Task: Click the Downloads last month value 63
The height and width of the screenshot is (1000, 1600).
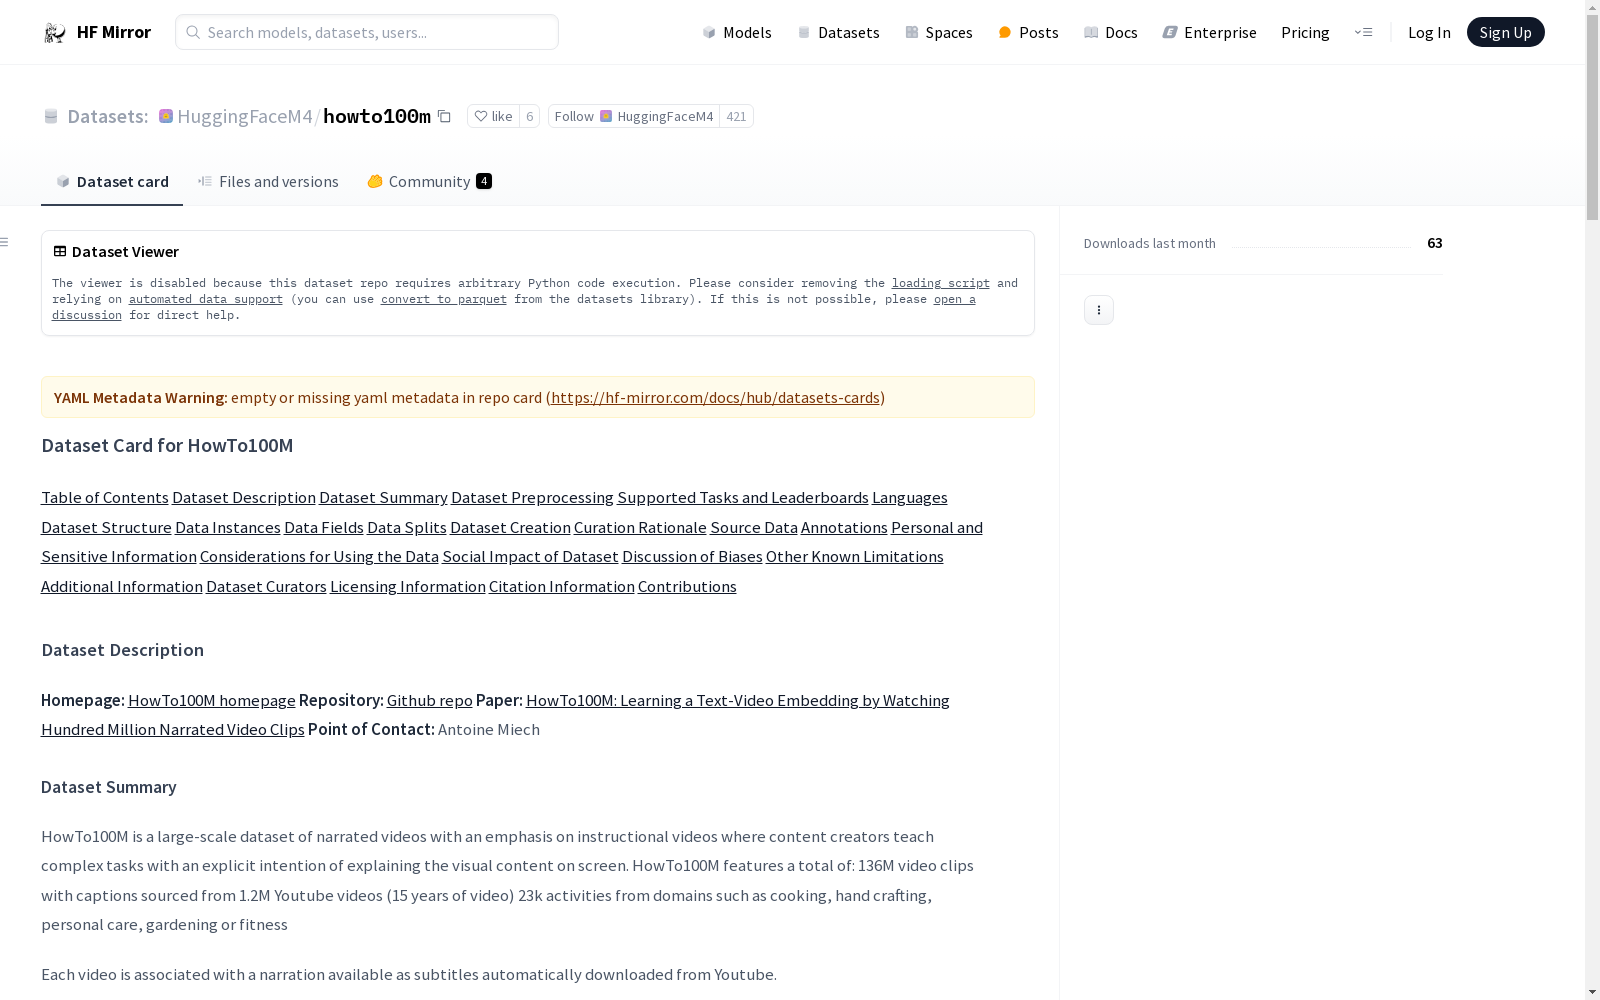Action: (x=1435, y=243)
